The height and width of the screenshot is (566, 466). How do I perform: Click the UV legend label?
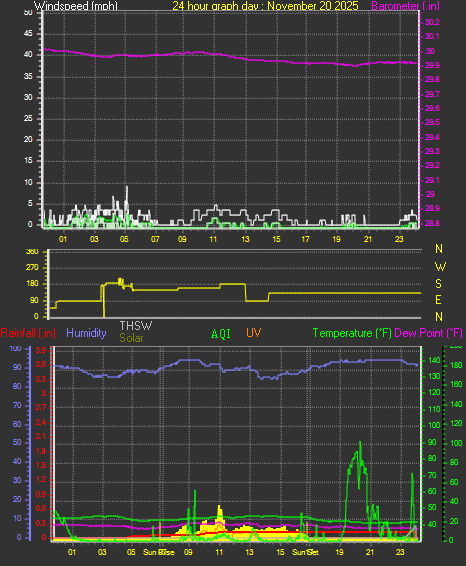(x=253, y=333)
